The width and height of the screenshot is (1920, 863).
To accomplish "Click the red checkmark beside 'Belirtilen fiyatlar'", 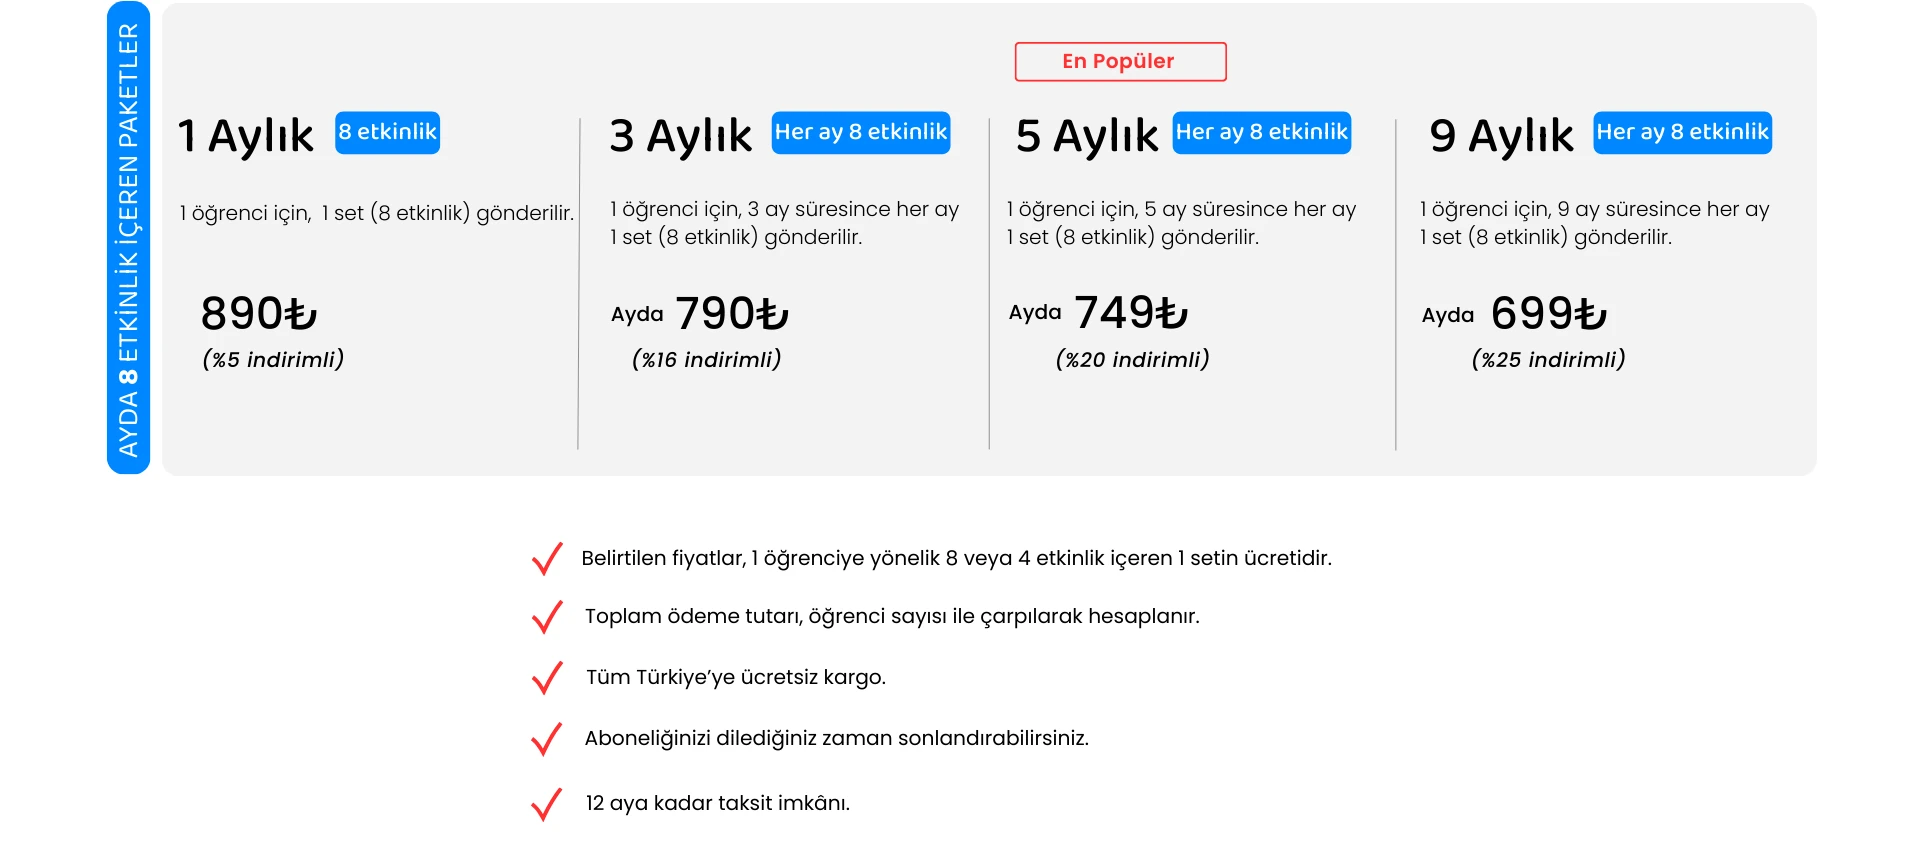I will [x=546, y=559].
